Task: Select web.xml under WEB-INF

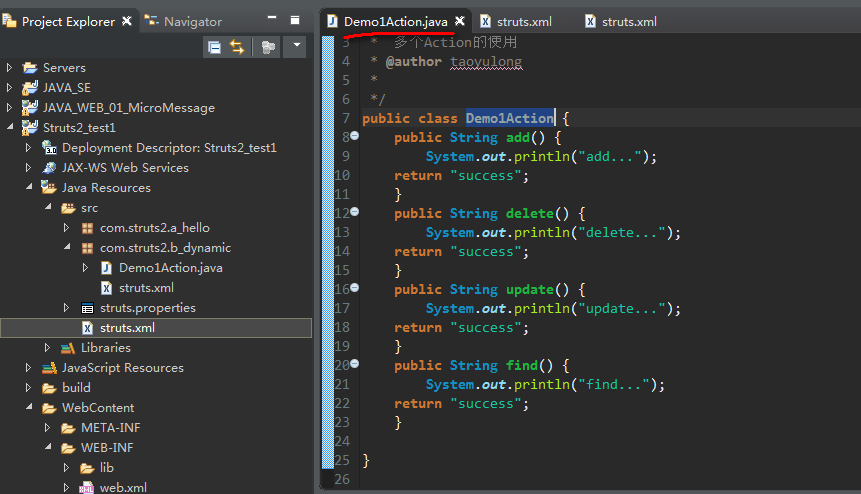Action: pos(123,488)
